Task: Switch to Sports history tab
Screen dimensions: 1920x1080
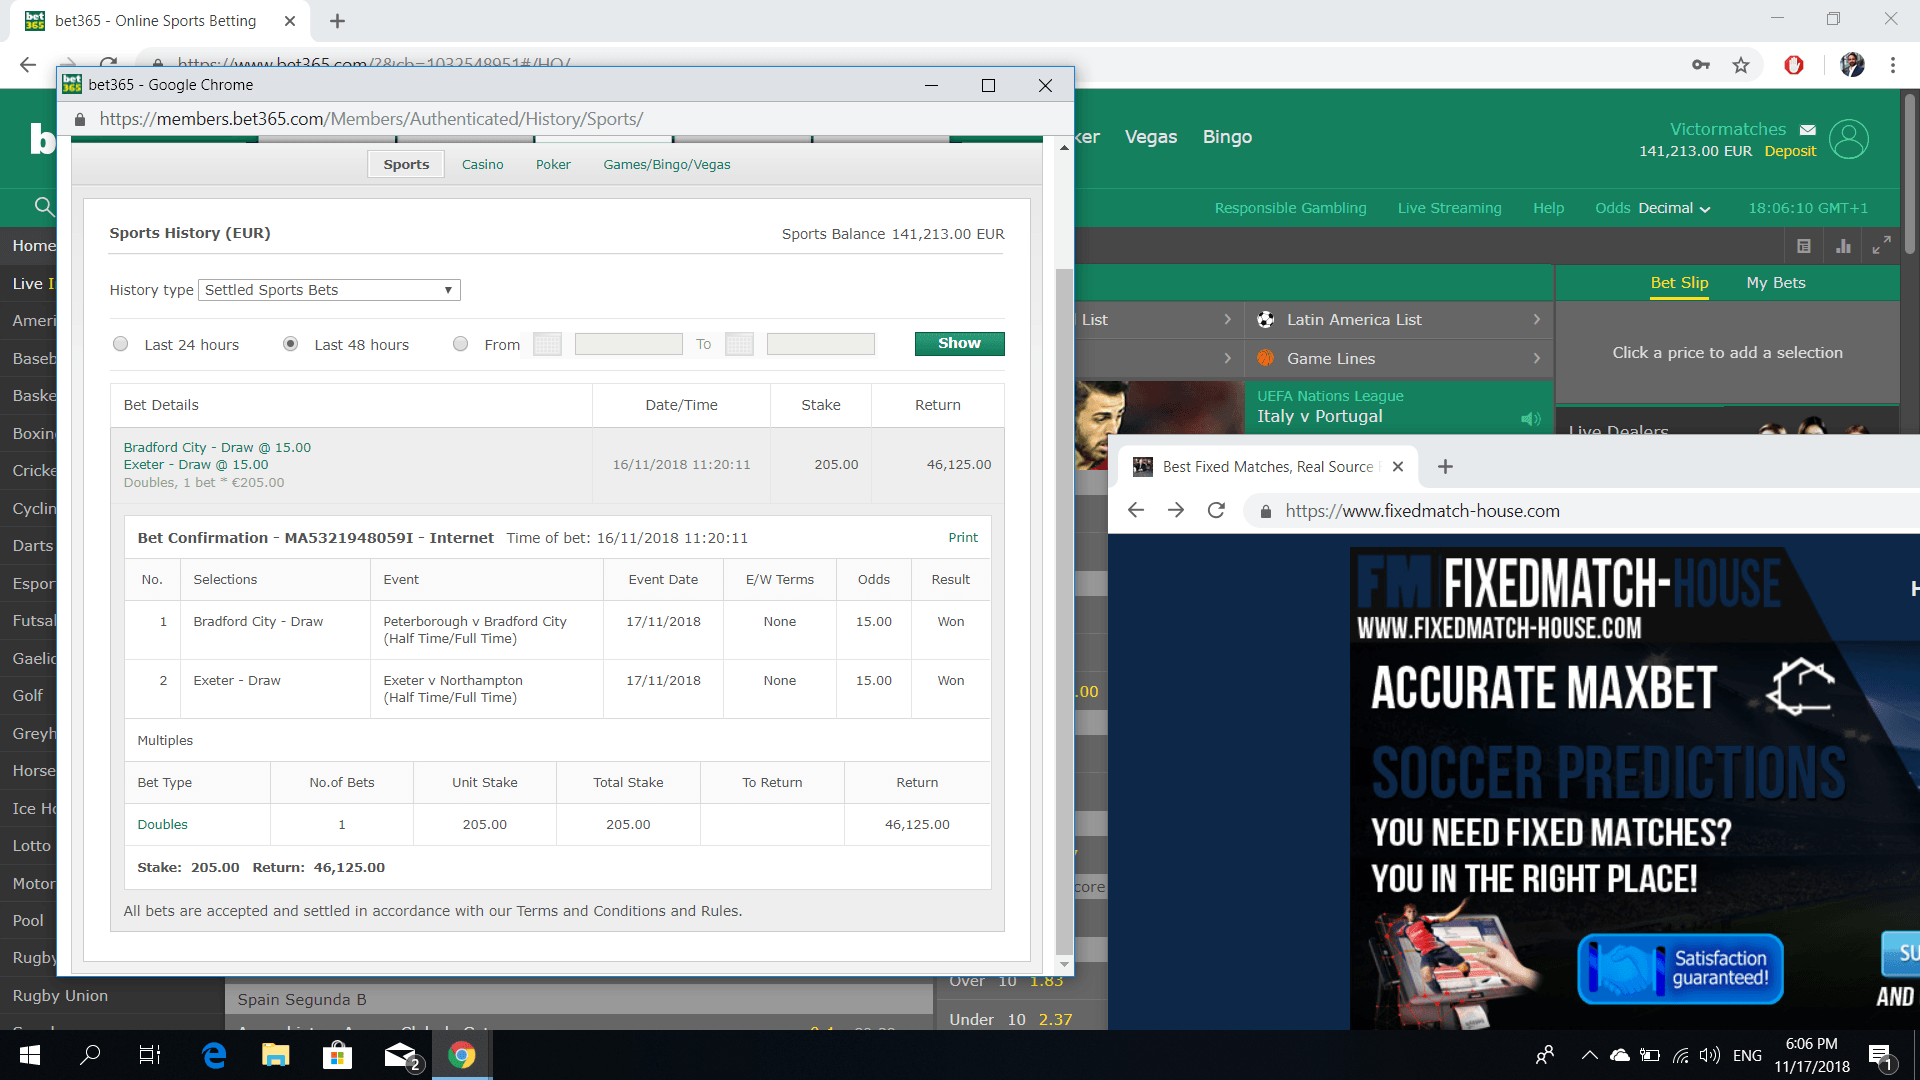Action: tap(406, 165)
